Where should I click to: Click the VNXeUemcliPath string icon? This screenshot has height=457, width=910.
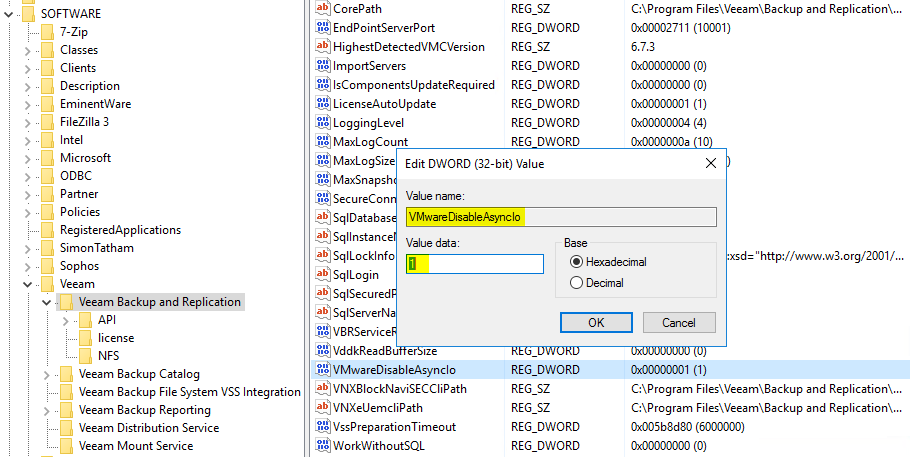pos(322,408)
